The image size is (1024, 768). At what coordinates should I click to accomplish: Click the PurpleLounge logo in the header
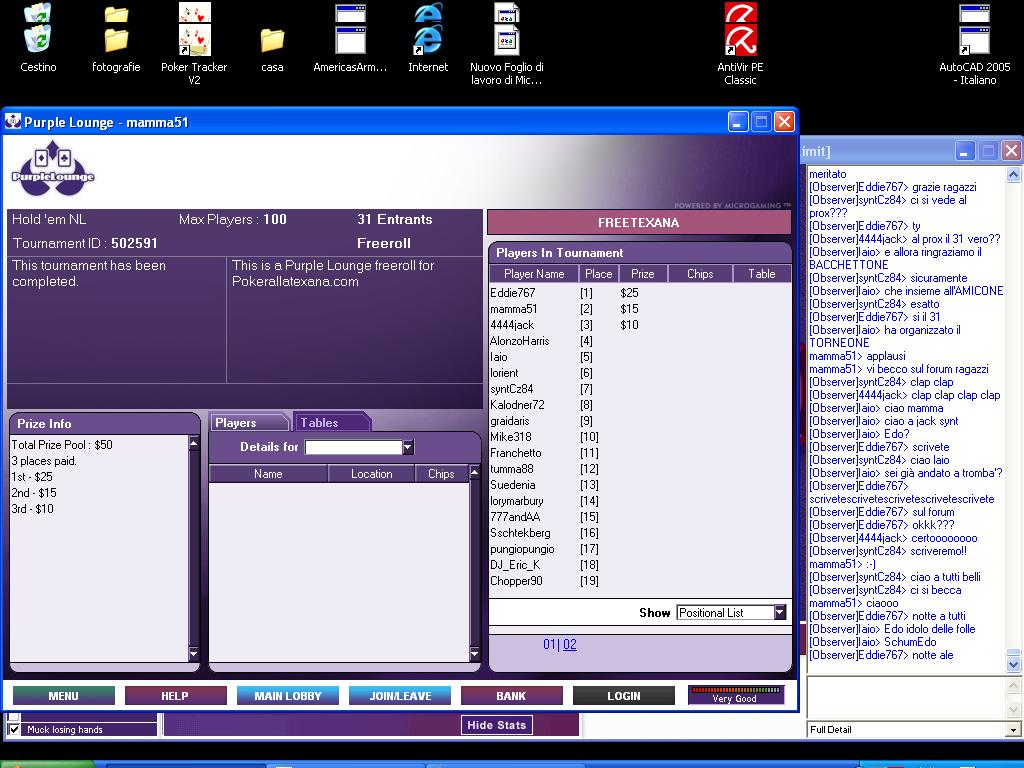53,168
